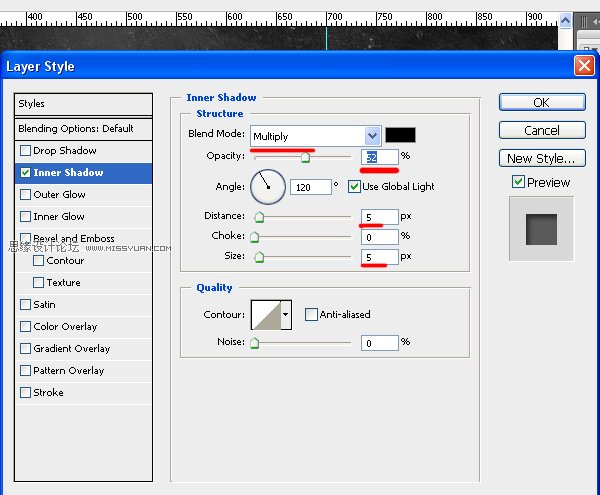Screen dimensions: 600x495
Task: Click the Choke value field
Action: pyautogui.click(x=380, y=237)
